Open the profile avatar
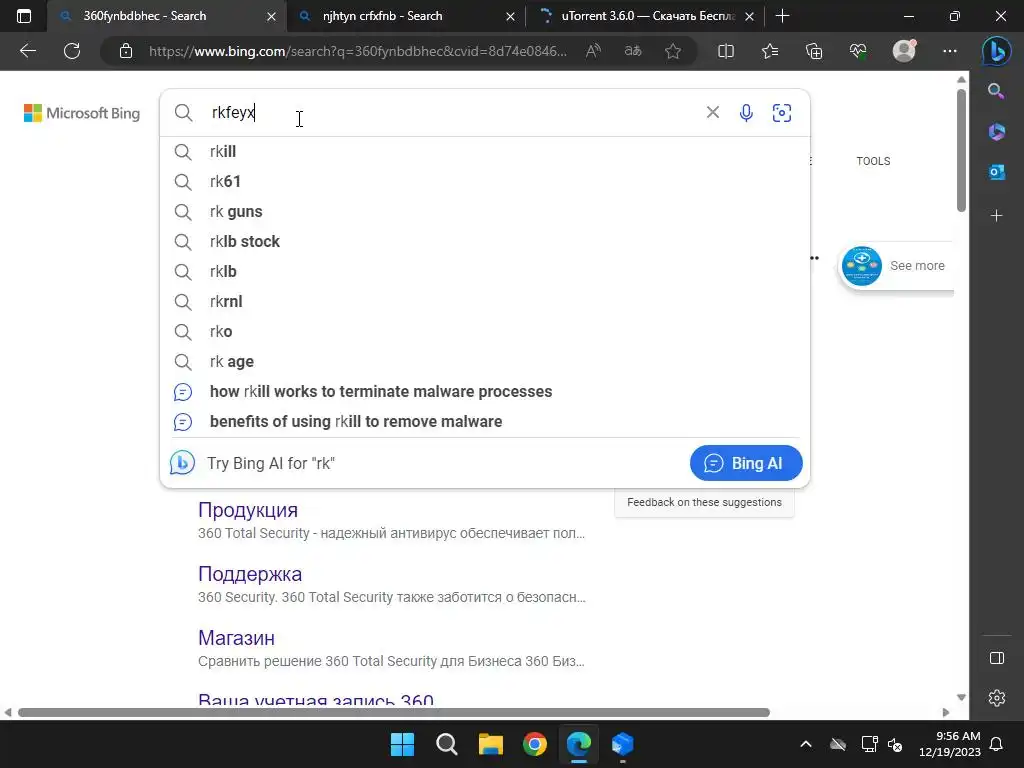 pyautogui.click(x=904, y=51)
